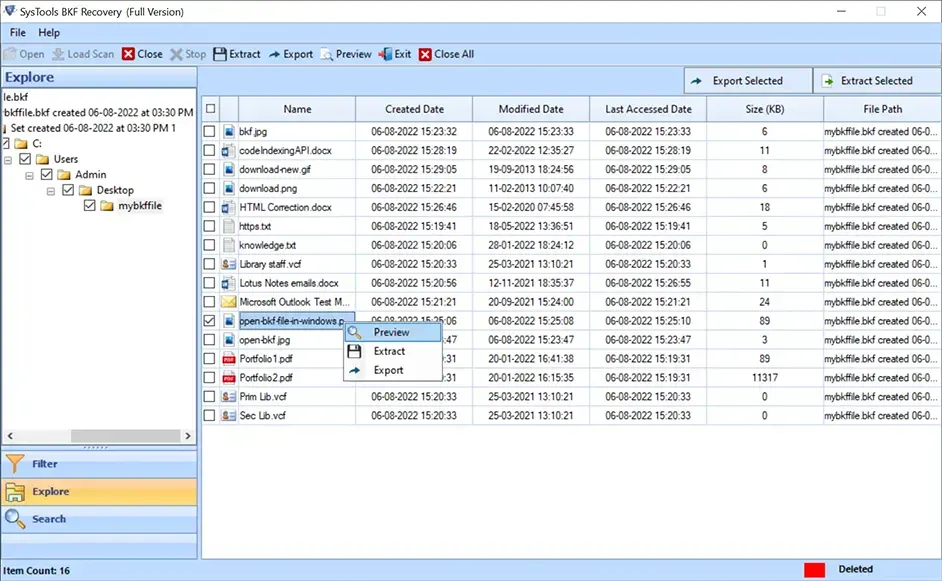Click the tree scrollbar left arrow

(x=10, y=436)
